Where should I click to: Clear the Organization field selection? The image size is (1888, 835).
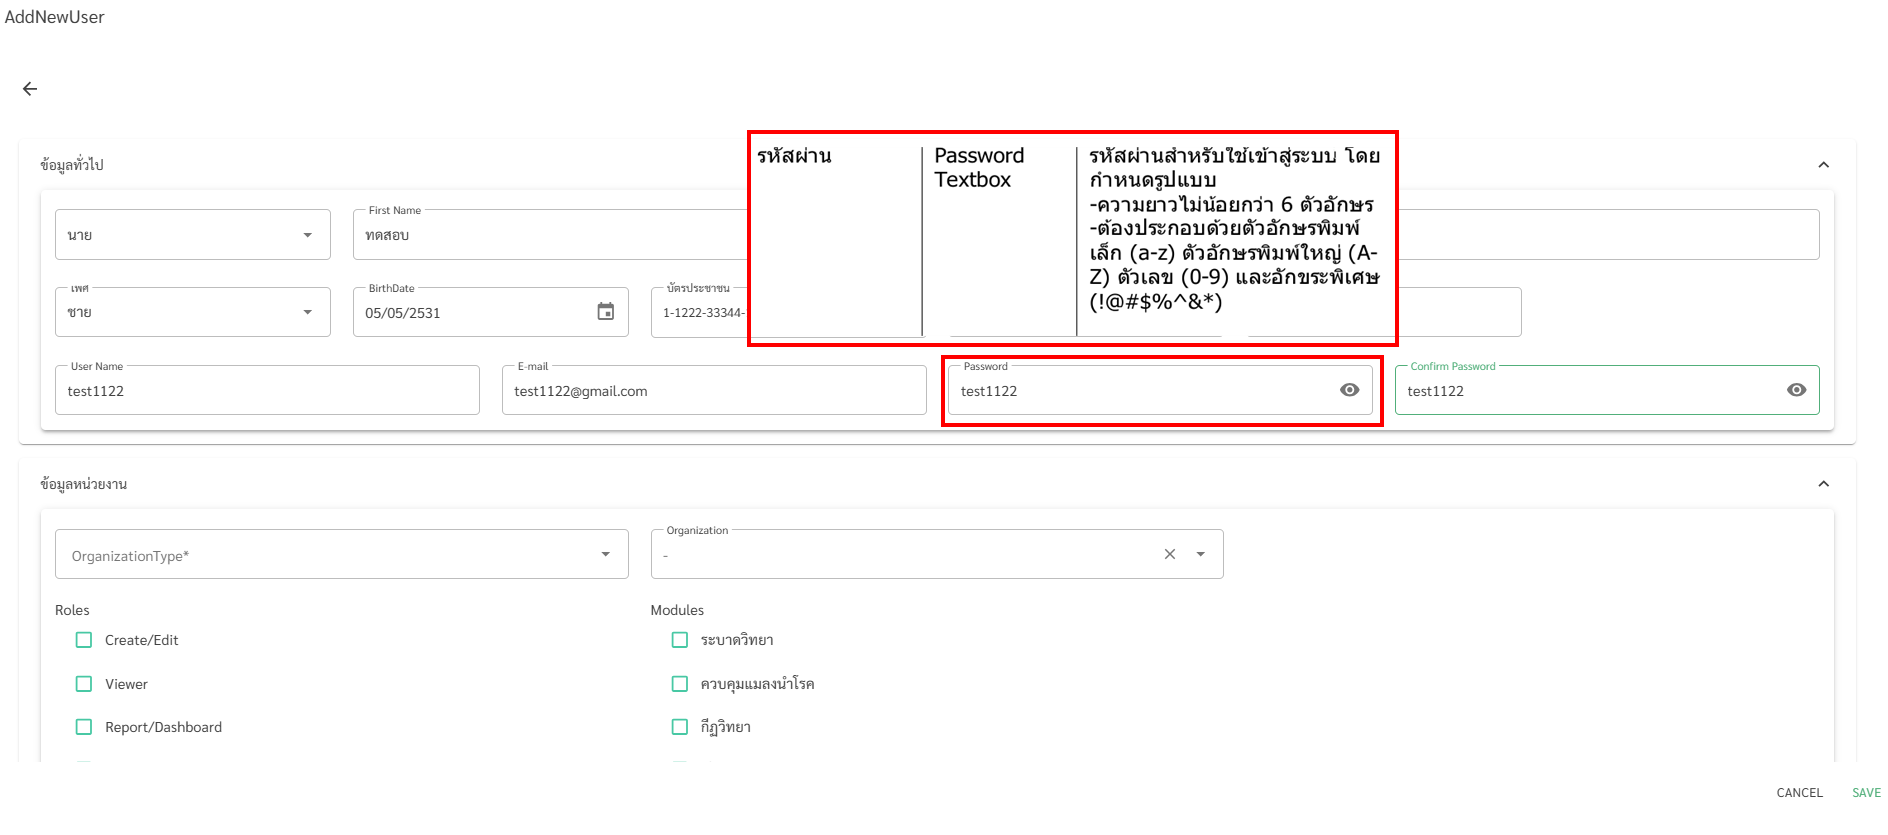pyautogui.click(x=1169, y=554)
